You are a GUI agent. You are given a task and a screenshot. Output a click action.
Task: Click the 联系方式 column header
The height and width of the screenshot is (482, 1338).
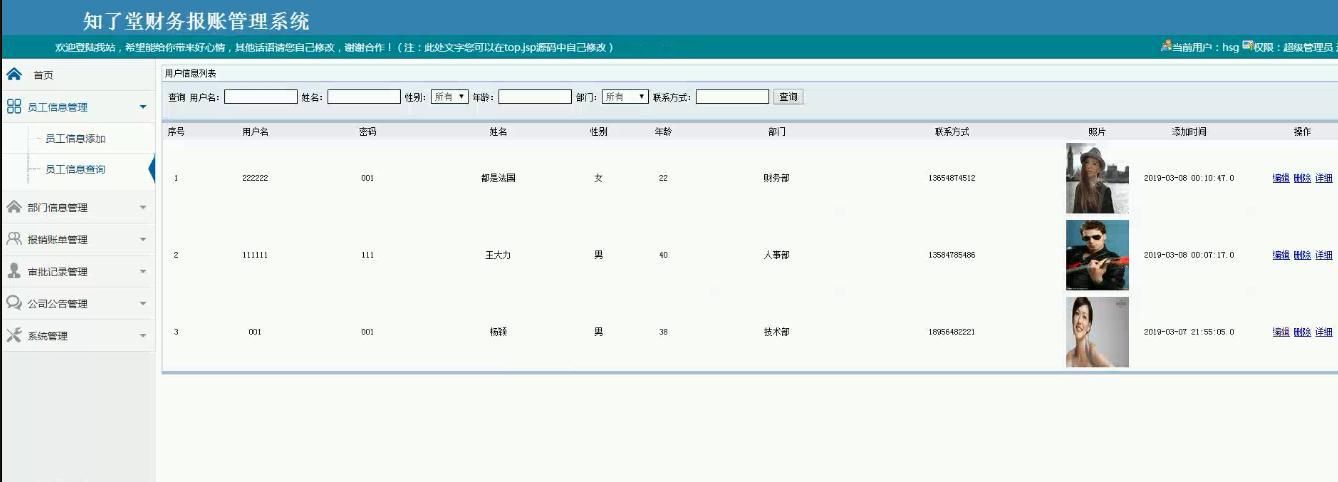point(951,132)
